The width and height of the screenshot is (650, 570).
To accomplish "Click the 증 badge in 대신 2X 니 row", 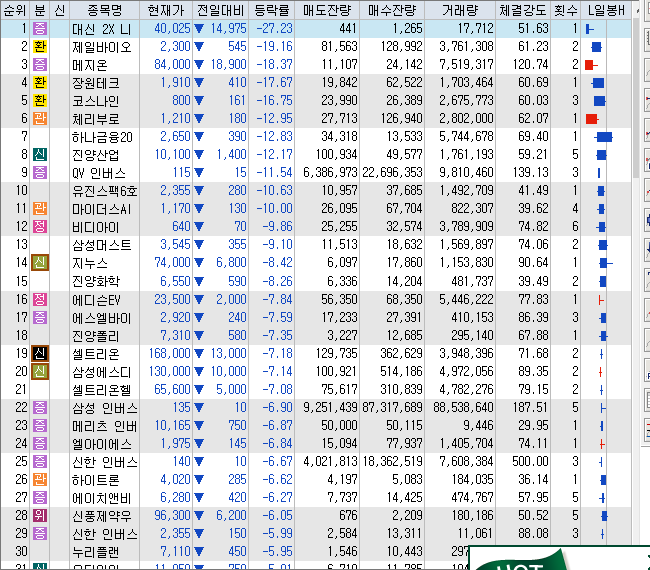I will point(40,29).
